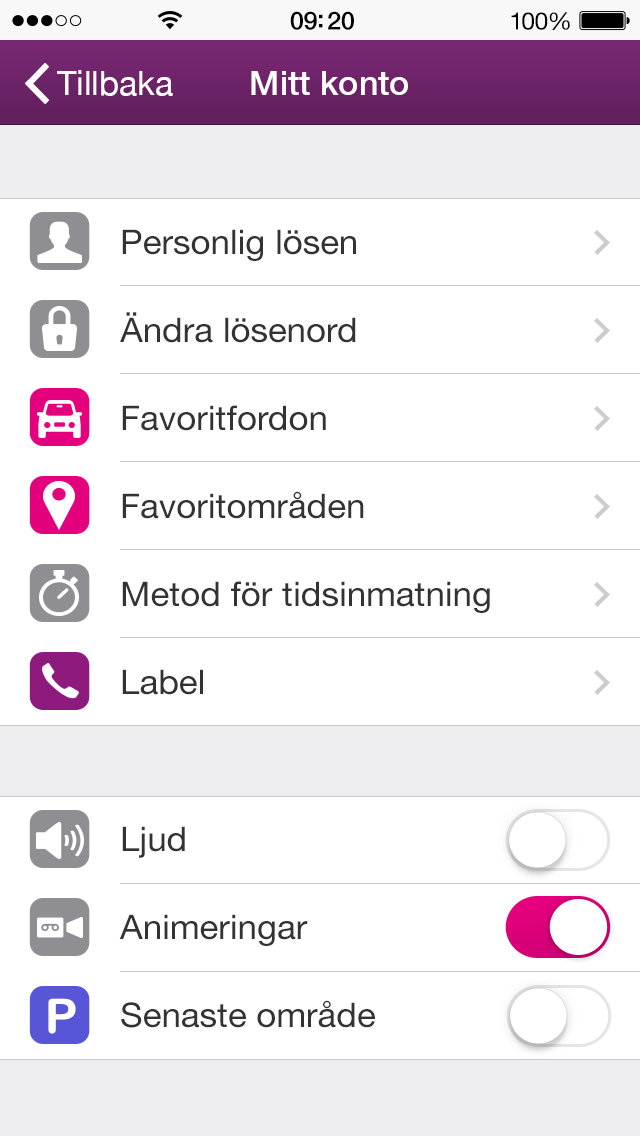
Task: Go back with the Tillbaka button
Action: (x=100, y=84)
